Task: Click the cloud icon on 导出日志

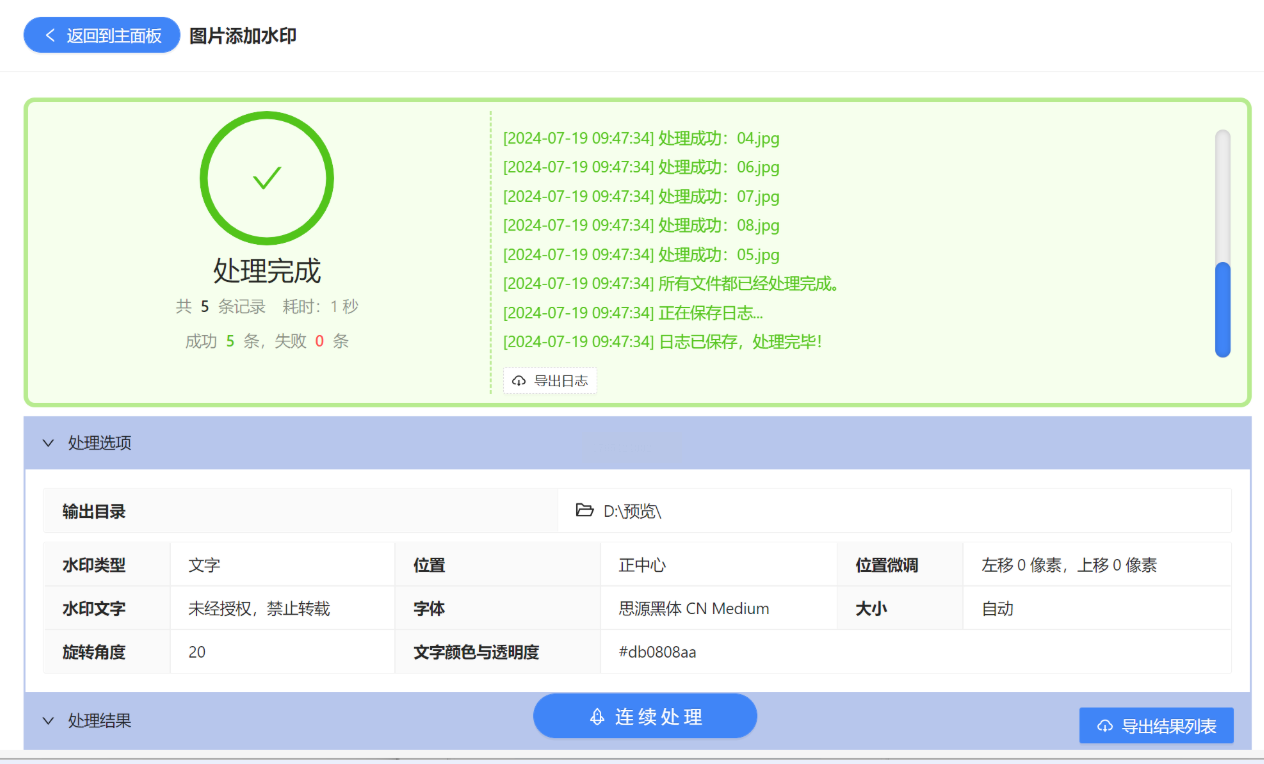Action: pos(519,381)
